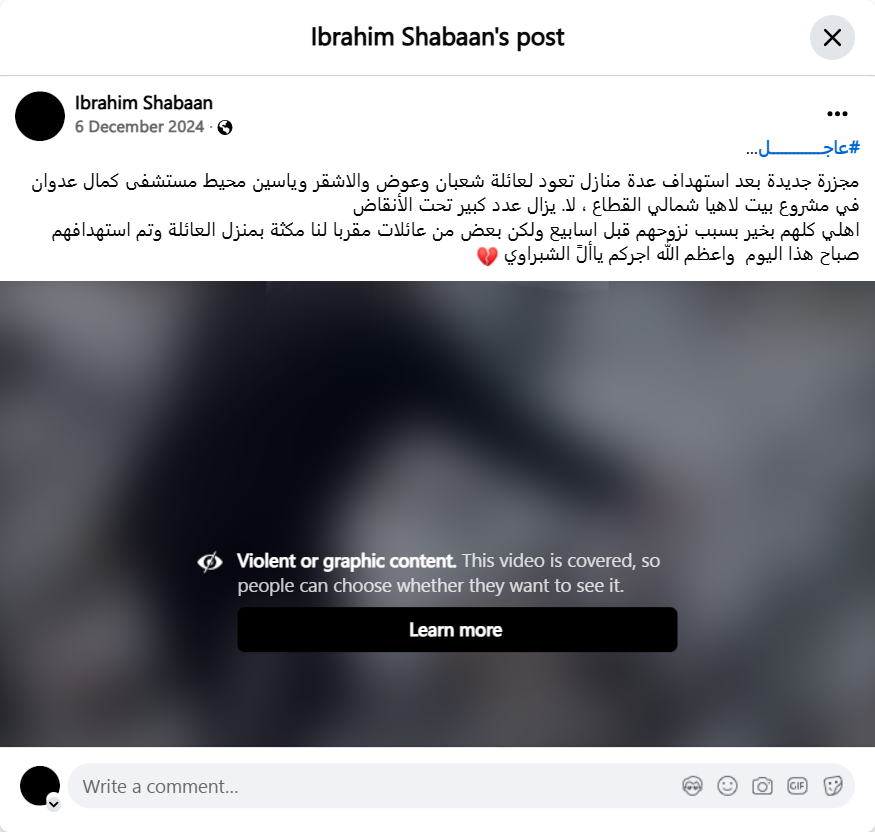
Task: Click your avatar beside the comment box
Action: (x=40, y=786)
